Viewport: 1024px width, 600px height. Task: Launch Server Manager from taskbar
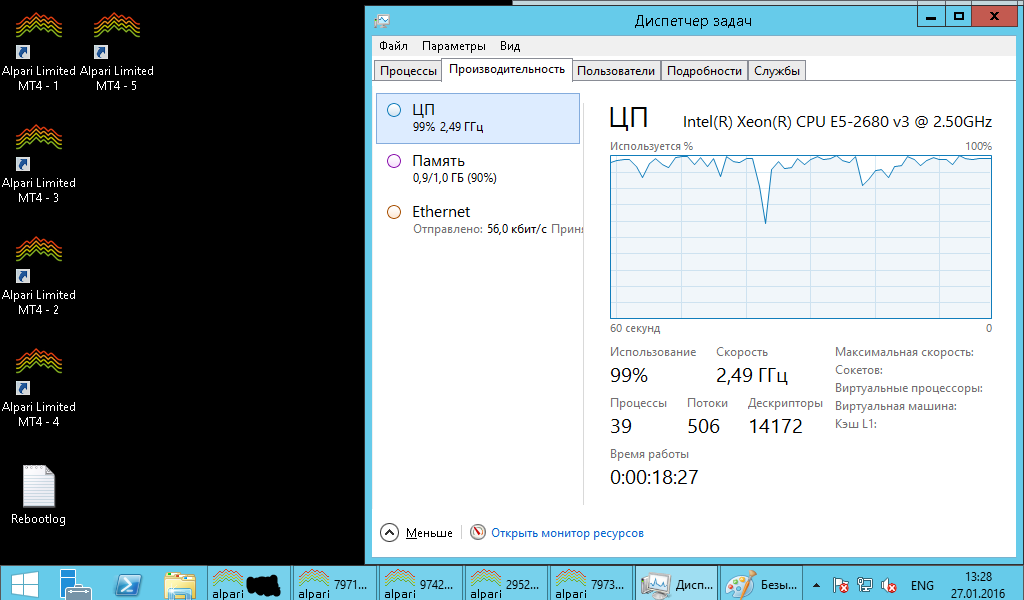click(76, 584)
